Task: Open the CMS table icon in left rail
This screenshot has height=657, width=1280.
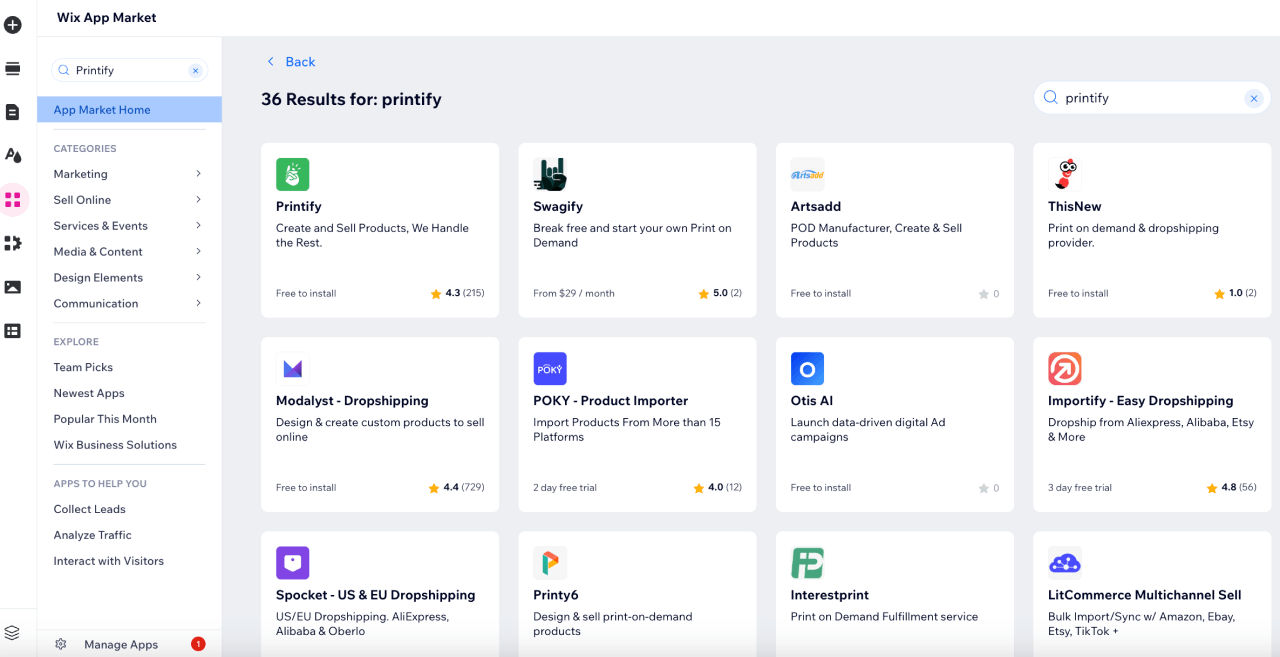Action: click(13, 330)
